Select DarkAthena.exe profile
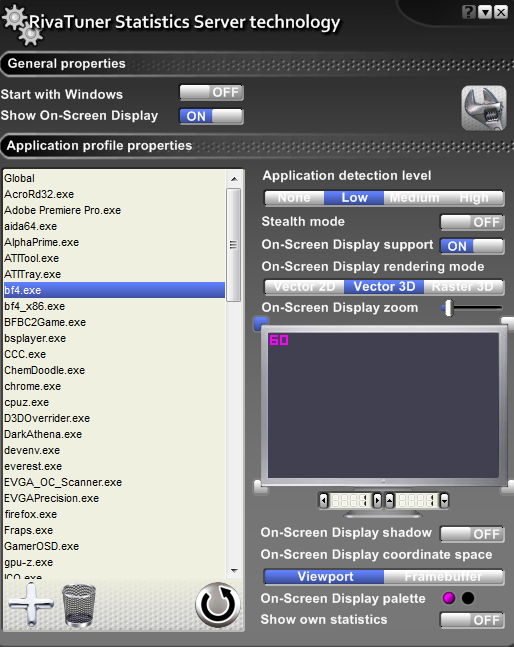 click(x=114, y=434)
